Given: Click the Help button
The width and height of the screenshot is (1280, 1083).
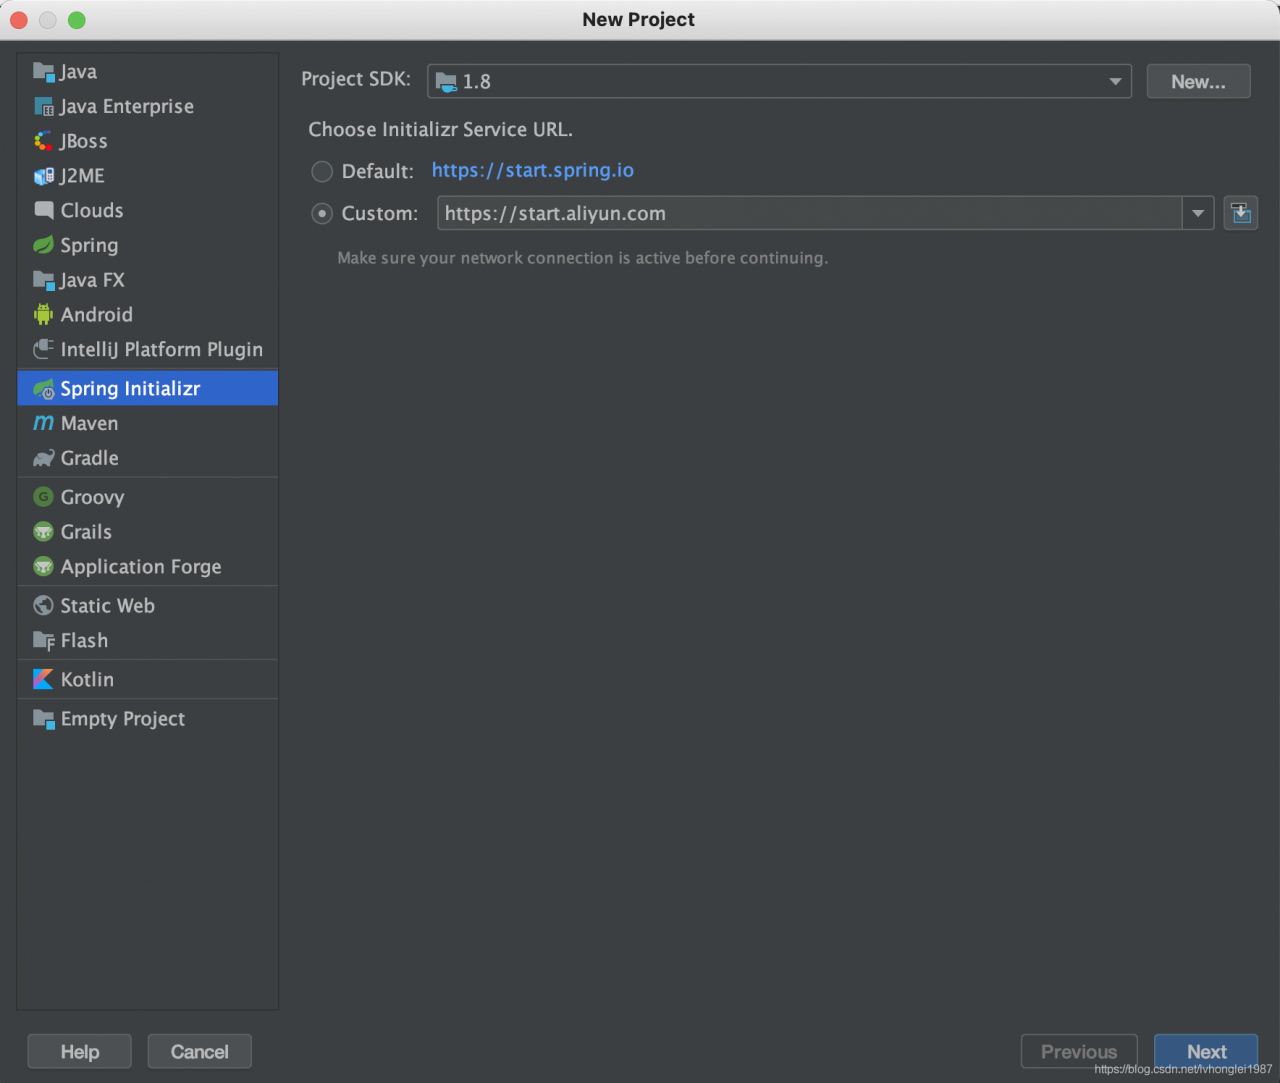Looking at the screenshot, I should [80, 1052].
